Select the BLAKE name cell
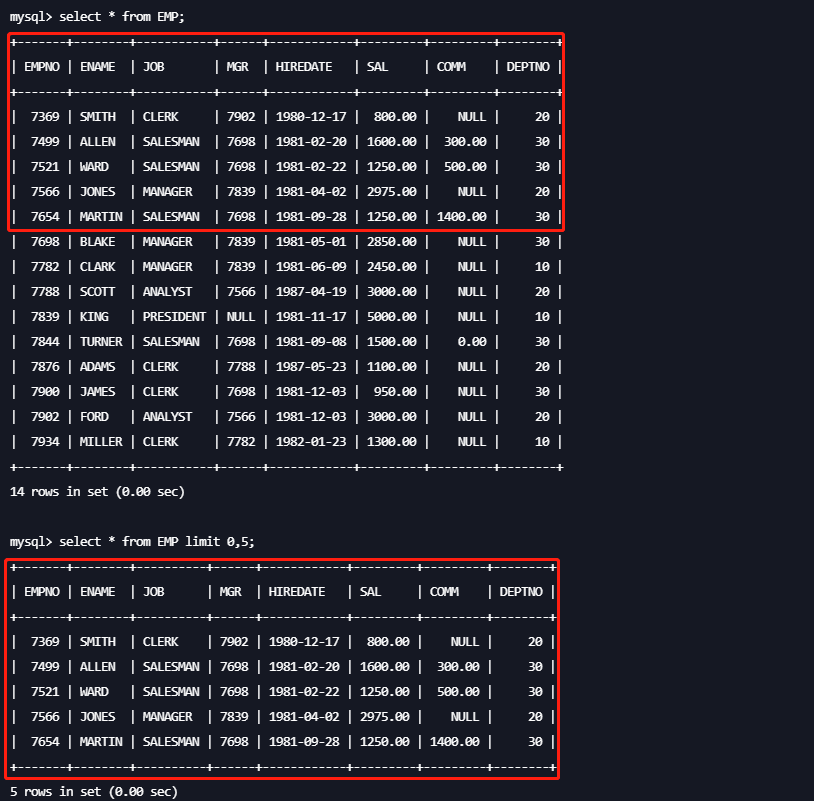Image resolution: width=814 pixels, height=801 pixels. tap(98, 242)
